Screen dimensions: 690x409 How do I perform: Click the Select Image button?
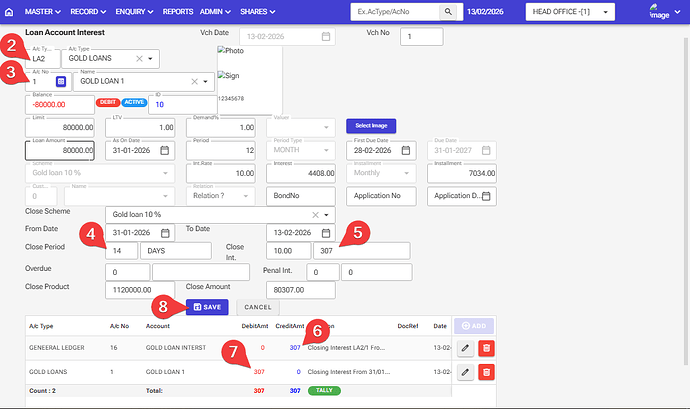[372, 126]
